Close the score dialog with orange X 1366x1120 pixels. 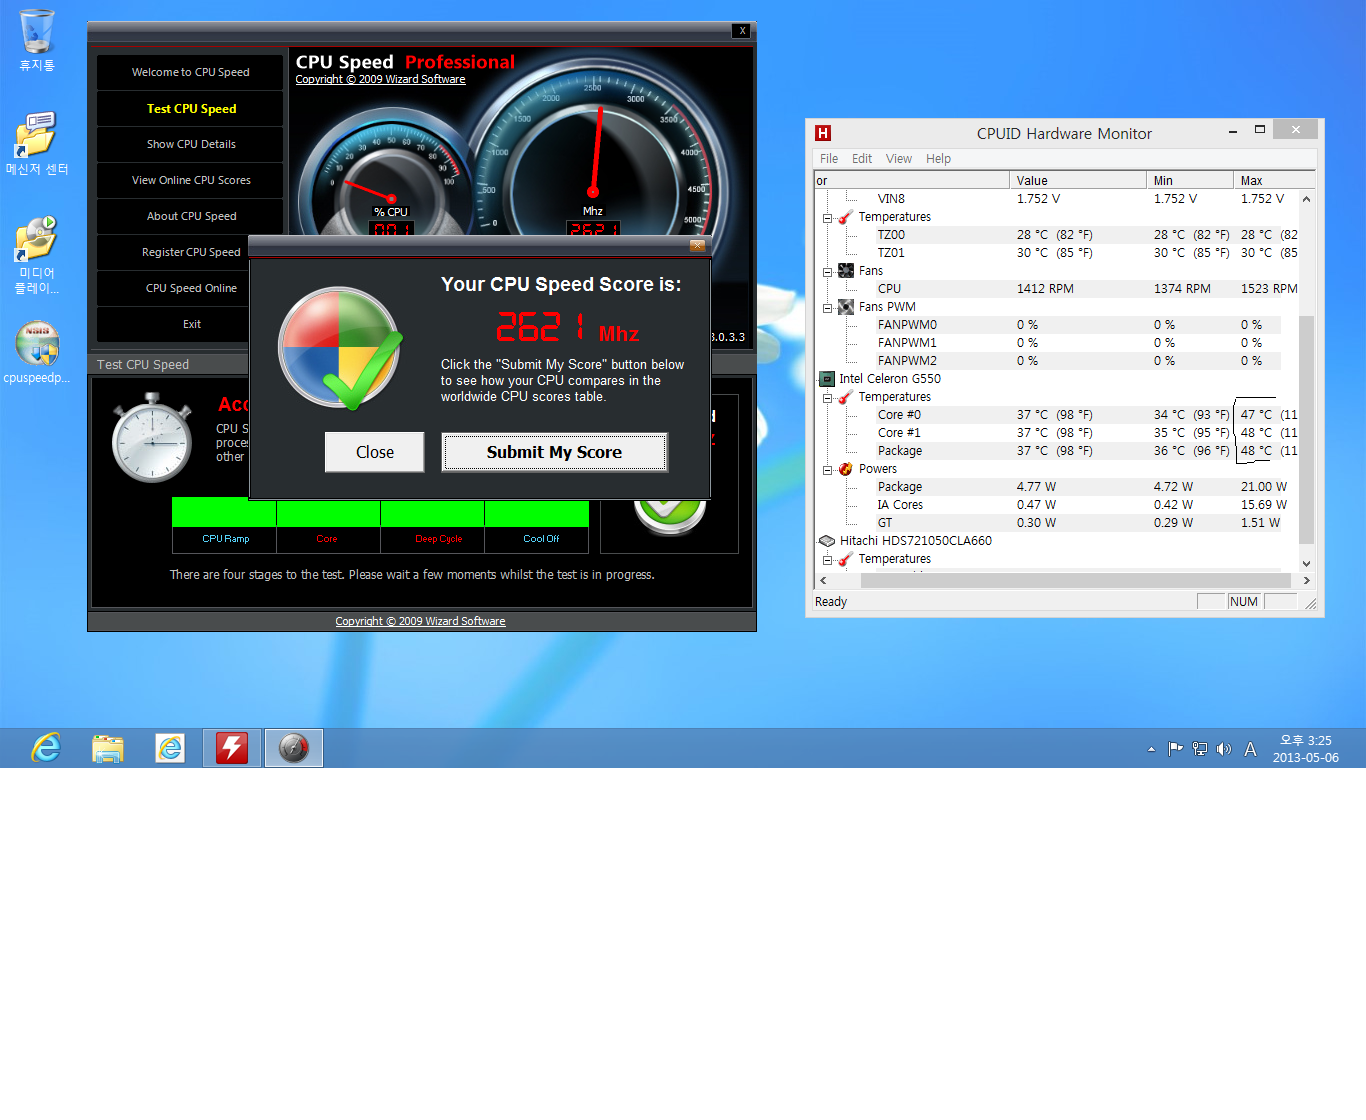(x=697, y=246)
